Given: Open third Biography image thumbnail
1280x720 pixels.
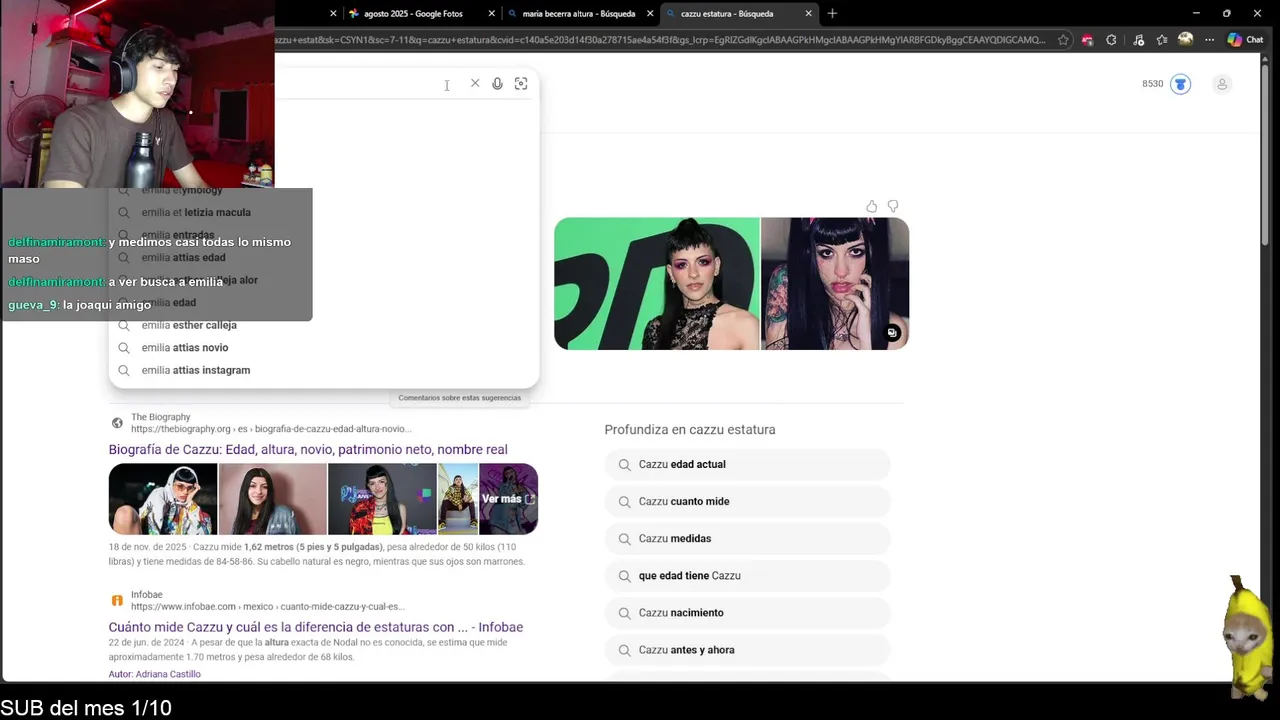Looking at the screenshot, I should point(382,499).
